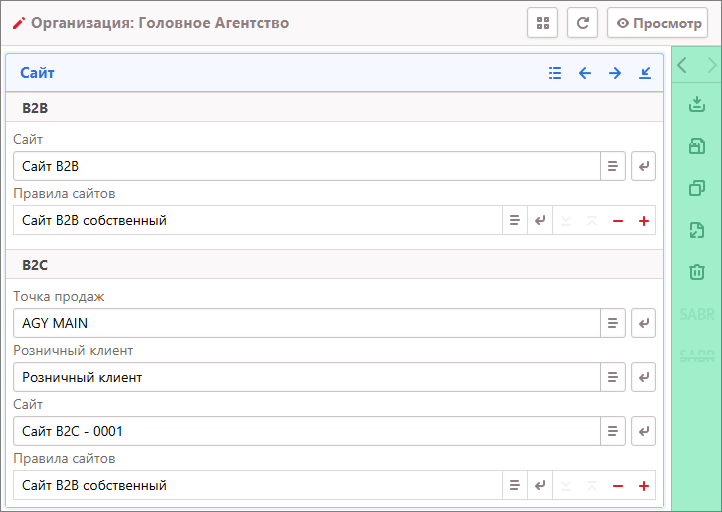Collapse the Сайт panel with the corner arrow
The image size is (722, 512).
click(x=645, y=73)
